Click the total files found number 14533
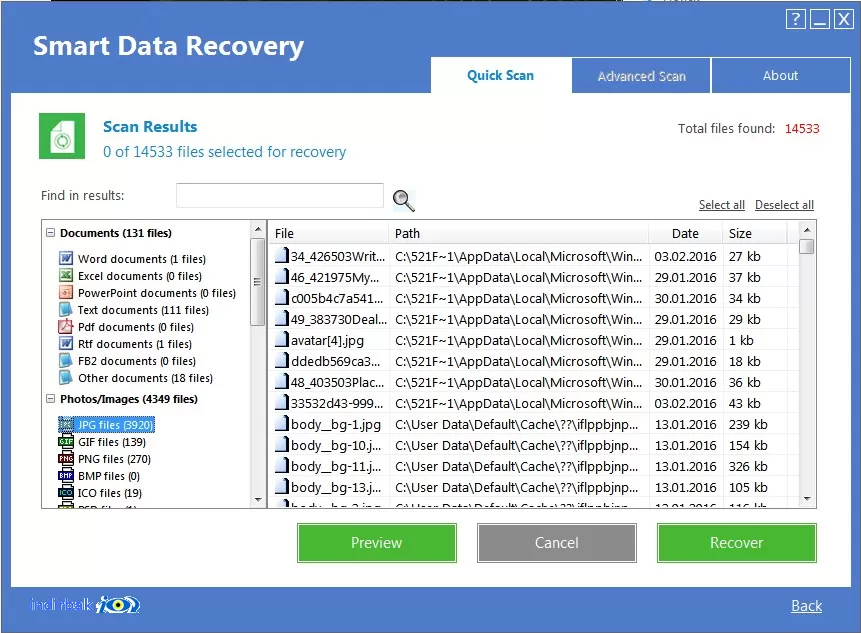This screenshot has height=633, width=861. coord(802,128)
